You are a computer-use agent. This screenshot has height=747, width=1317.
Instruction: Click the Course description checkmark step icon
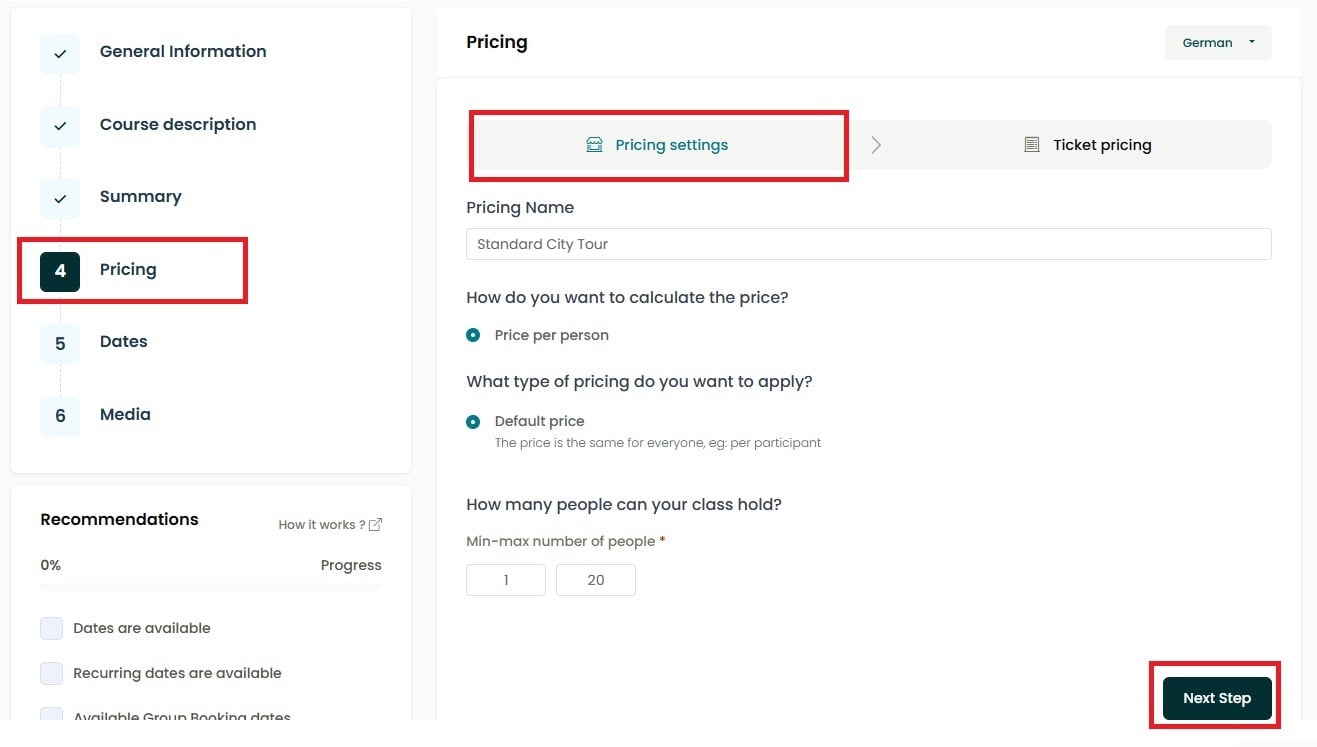coord(60,126)
